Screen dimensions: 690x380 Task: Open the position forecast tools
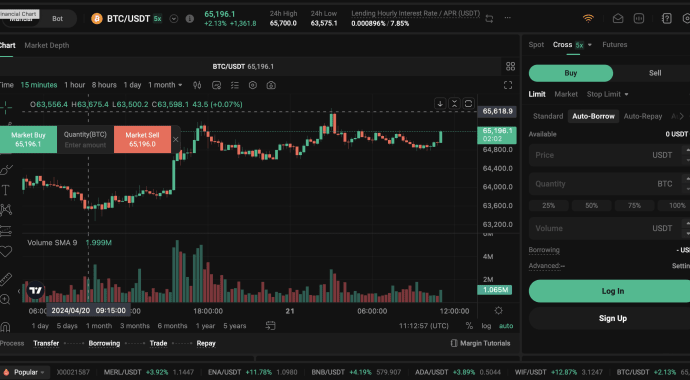pos(5,230)
